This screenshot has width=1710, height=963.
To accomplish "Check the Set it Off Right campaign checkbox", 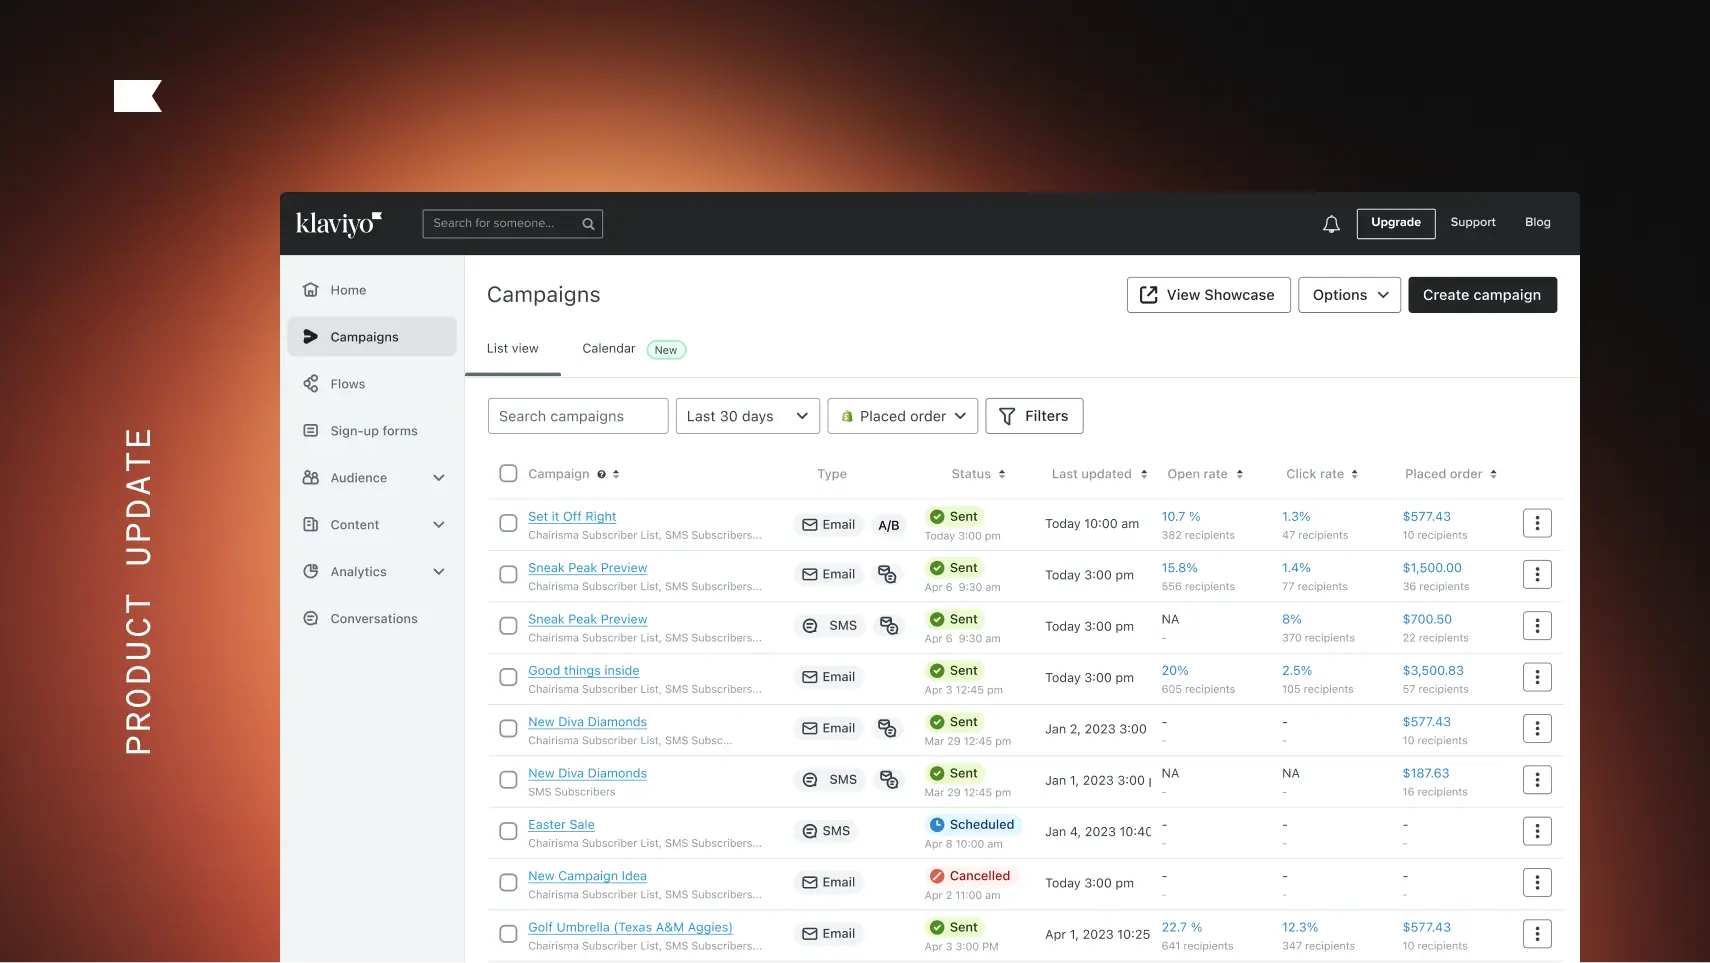I will (x=508, y=523).
